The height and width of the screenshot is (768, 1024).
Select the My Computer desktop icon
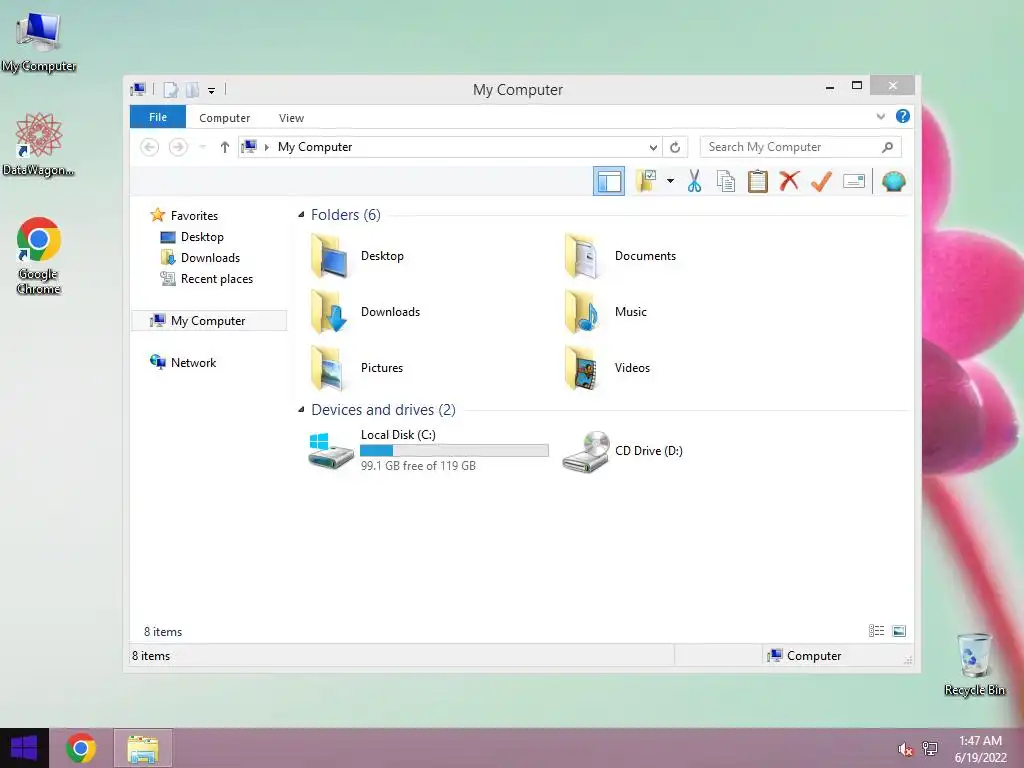click(39, 41)
